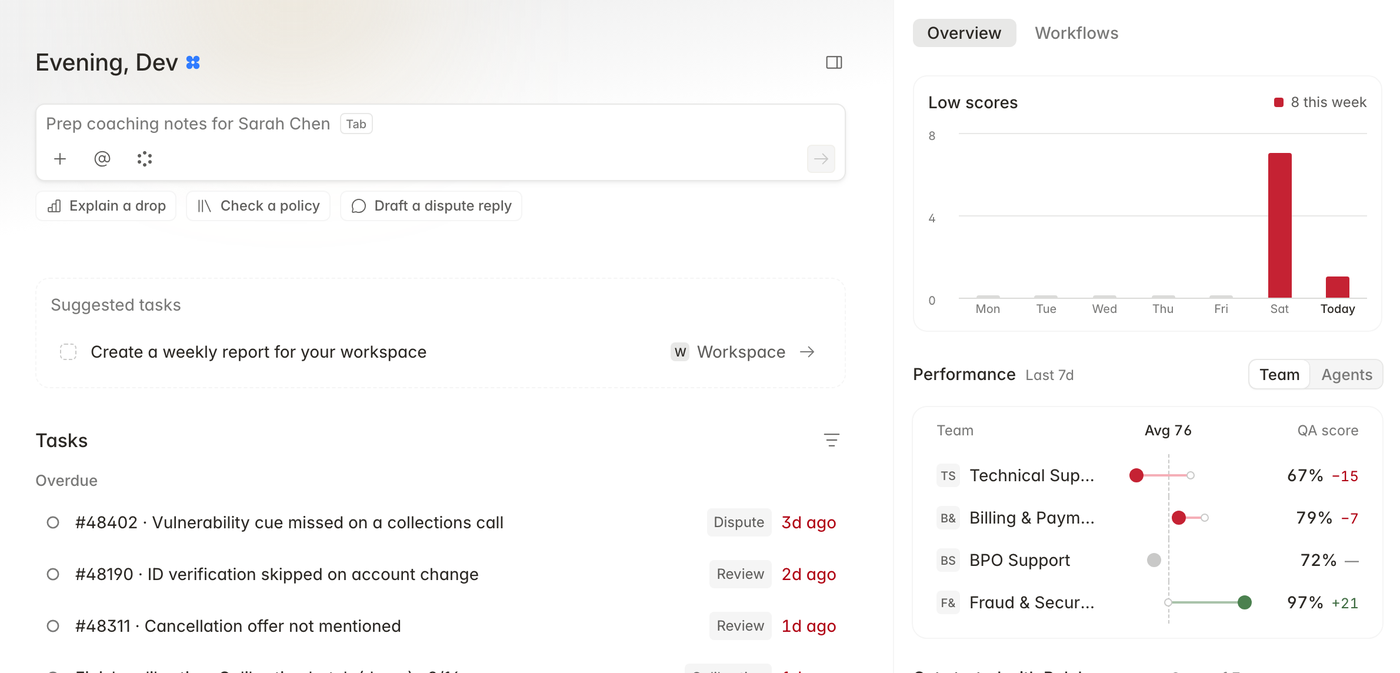This screenshot has width=1400, height=673.
Task: Click the Check a policy suggestion
Action: coord(258,206)
